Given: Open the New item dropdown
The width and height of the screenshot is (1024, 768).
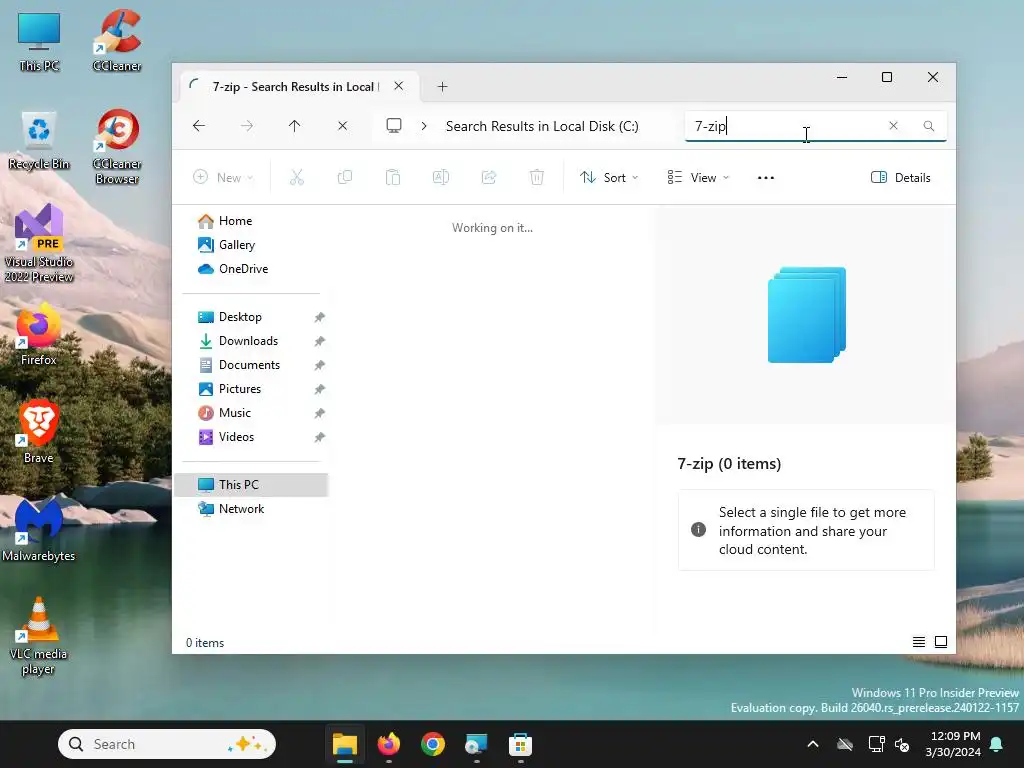Looking at the screenshot, I should click(223, 178).
